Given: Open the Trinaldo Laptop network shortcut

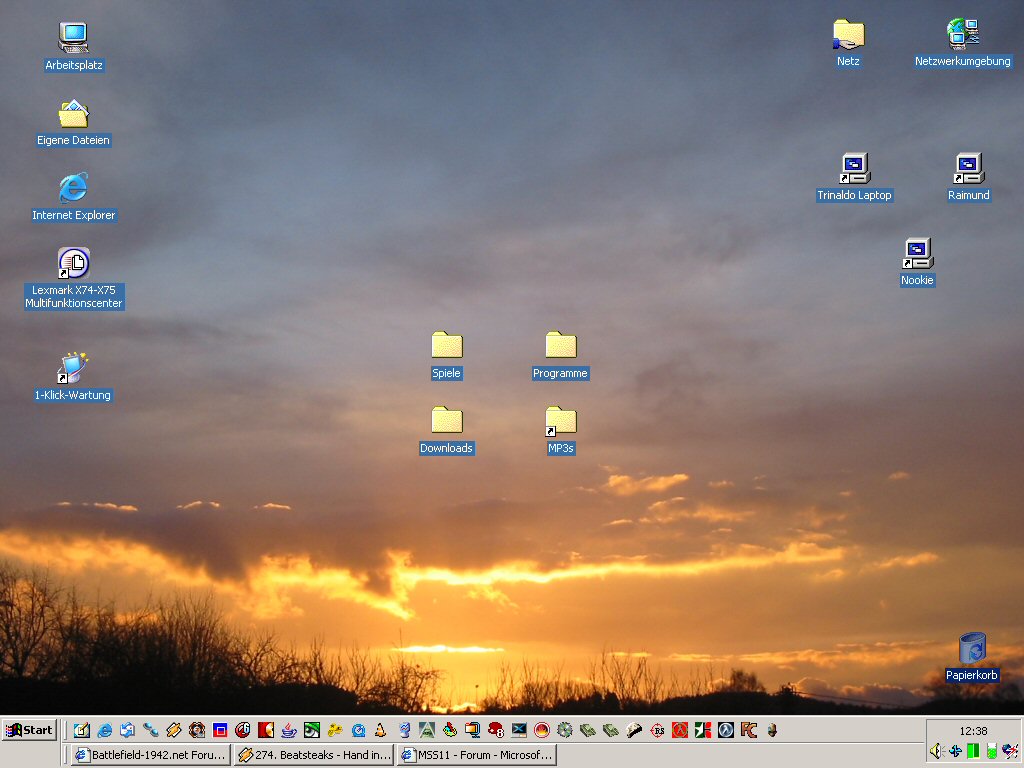Looking at the screenshot, I should 854,169.
